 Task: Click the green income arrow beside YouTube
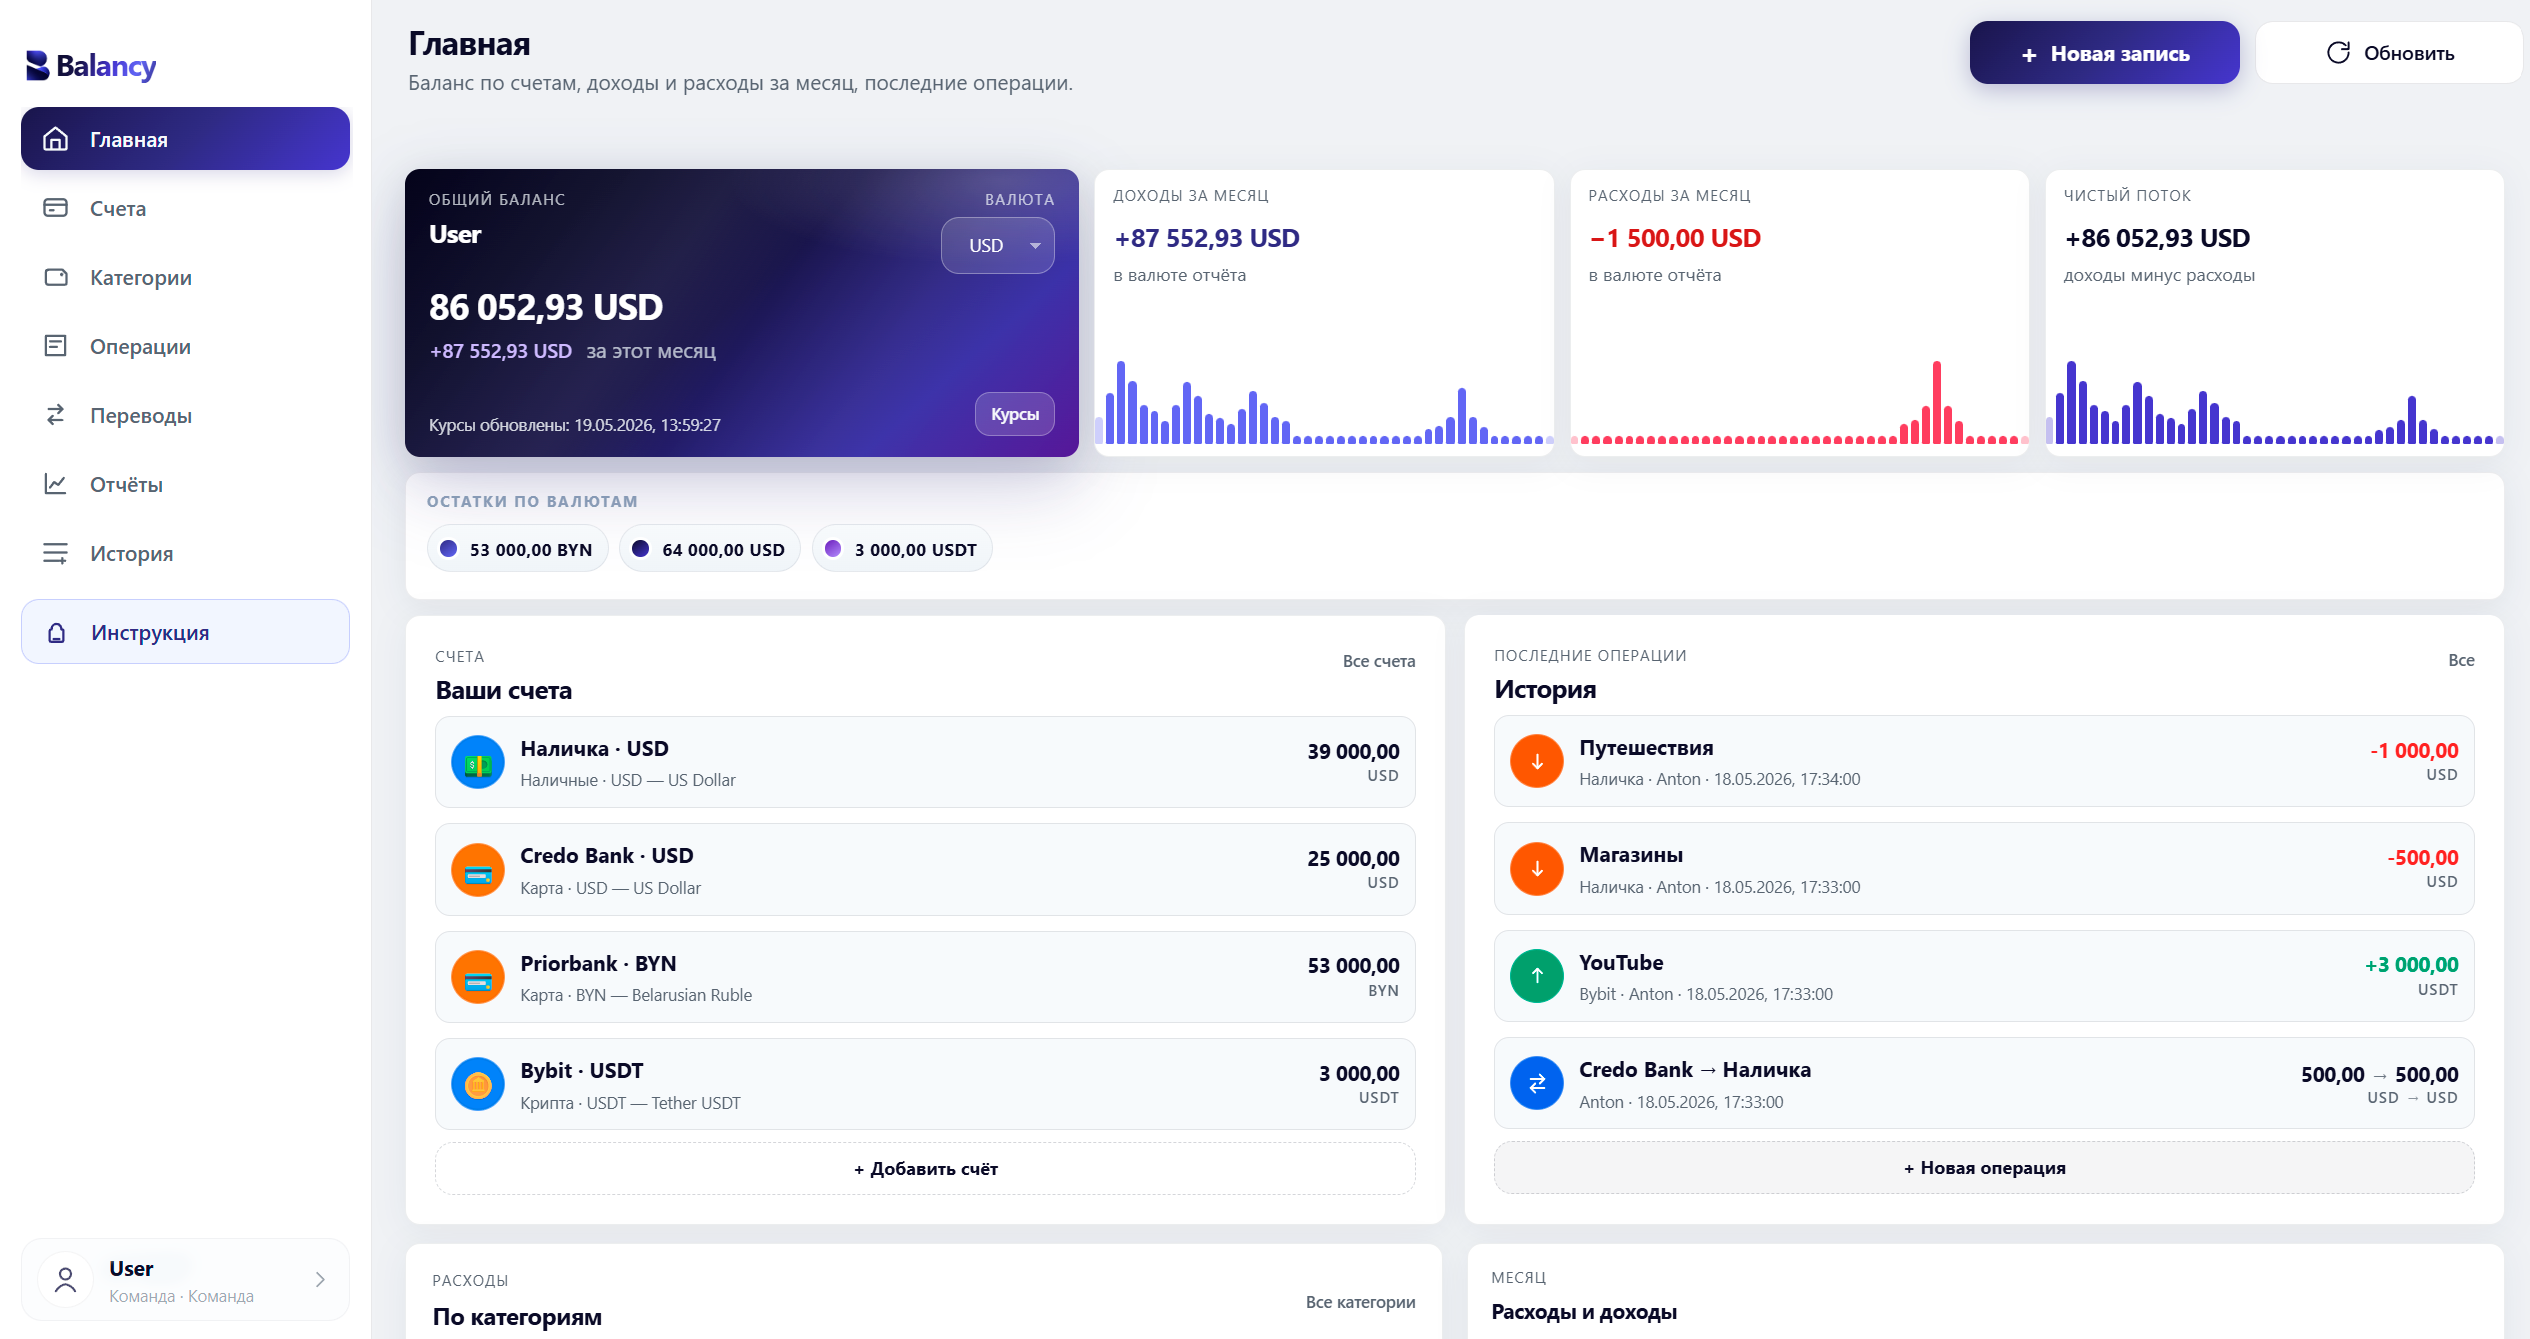pos(1537,977)
